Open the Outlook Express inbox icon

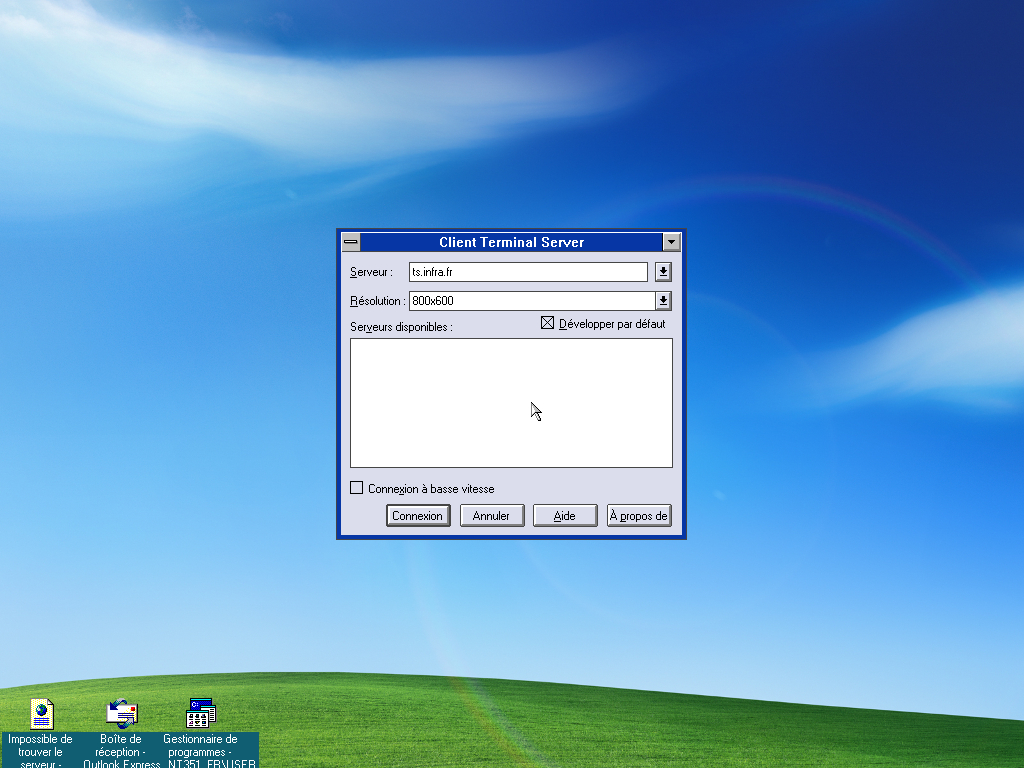click(x=121, y=713)
